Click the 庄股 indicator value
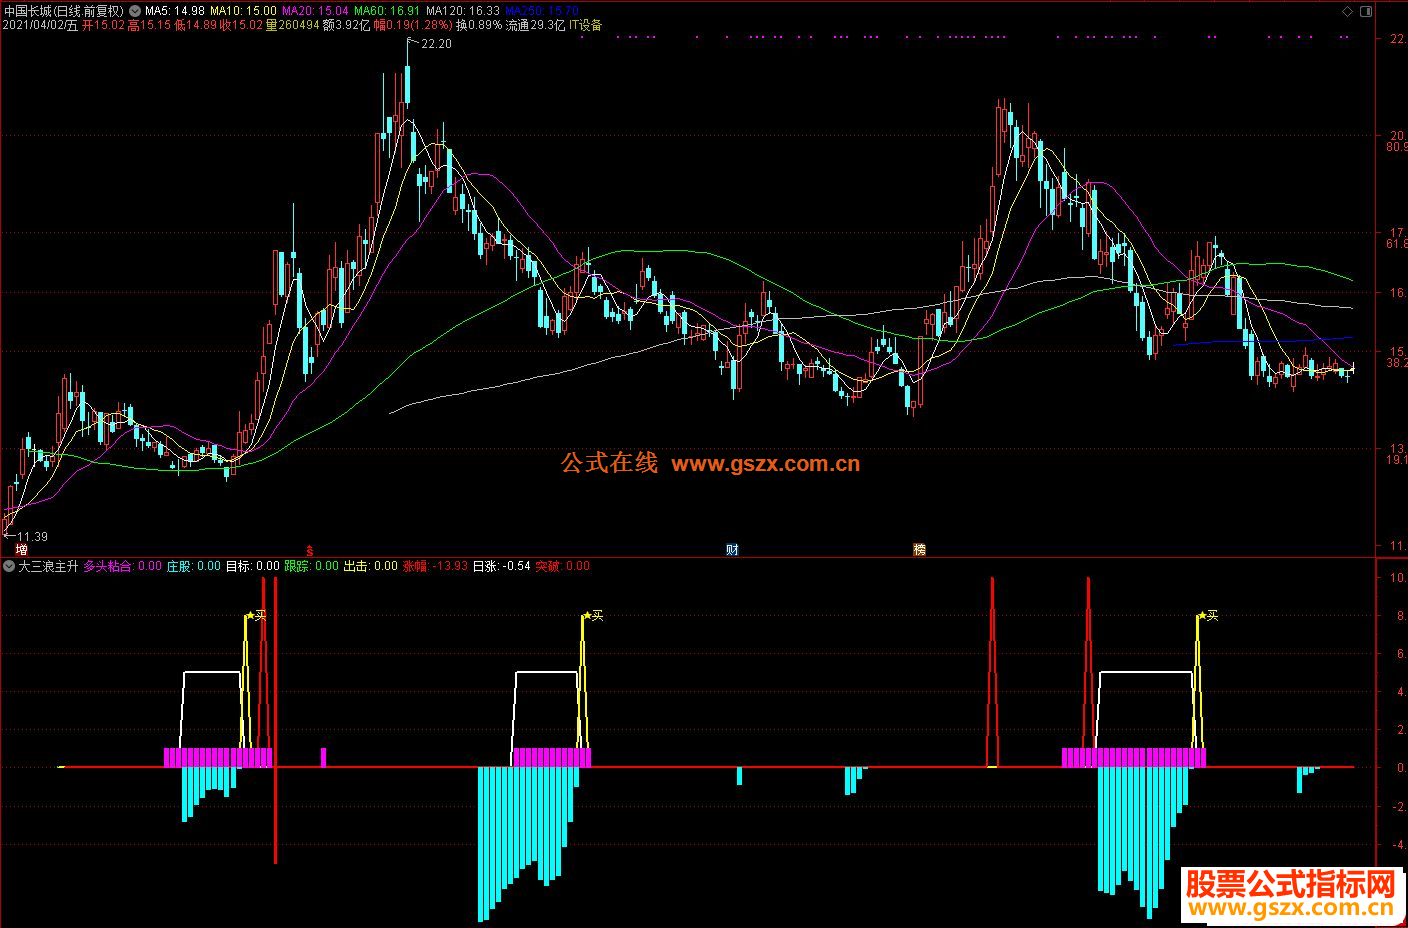1408x928 pixels. click(193, 566)
